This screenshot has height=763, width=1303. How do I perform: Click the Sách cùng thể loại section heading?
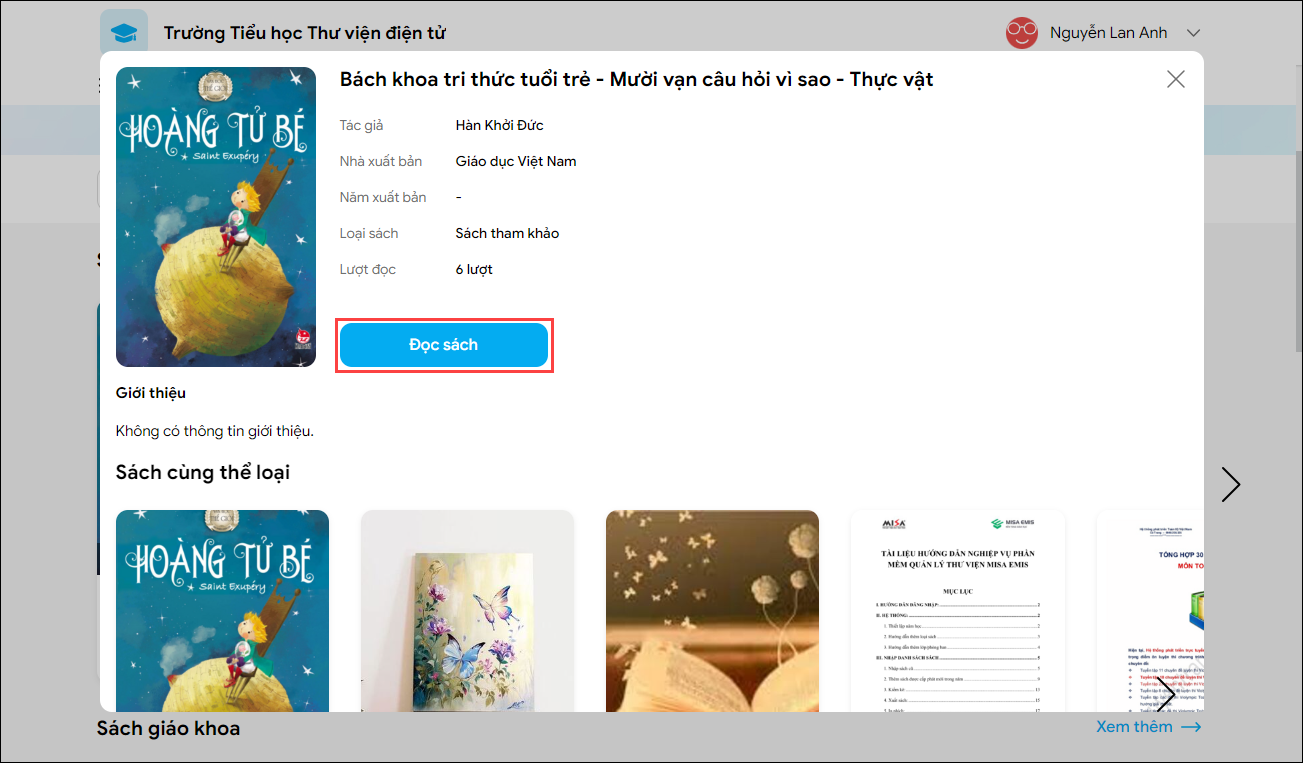pos(203,472)
